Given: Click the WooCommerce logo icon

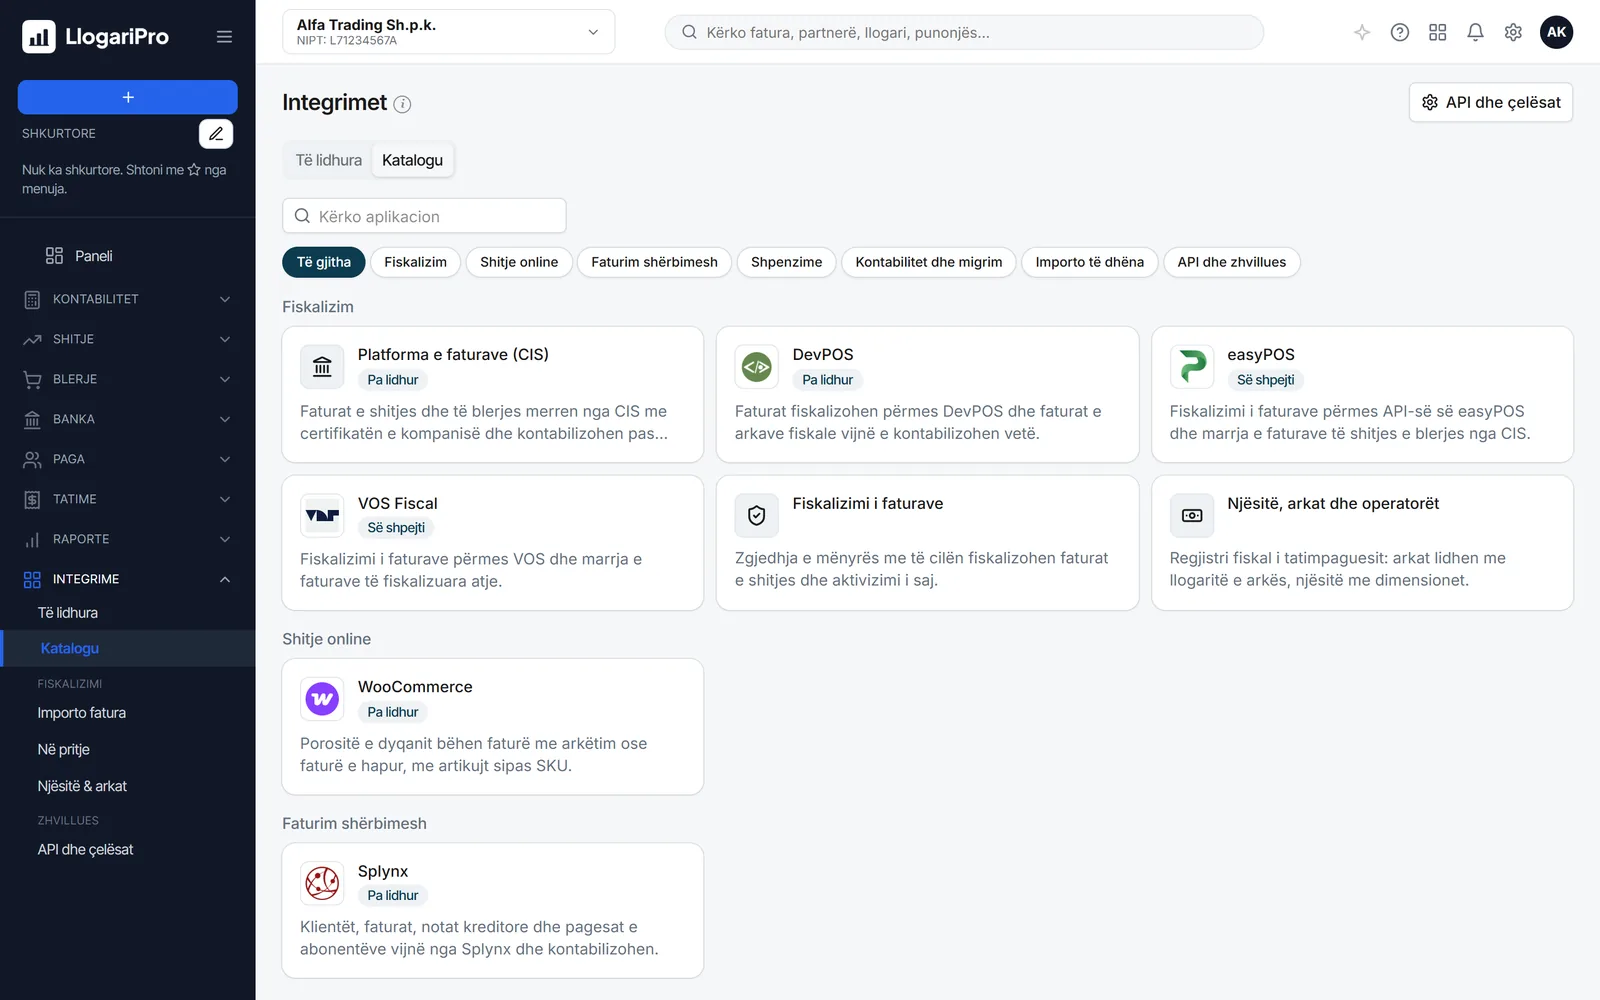Looking at the screenshot, I should [x=322, y=699].
